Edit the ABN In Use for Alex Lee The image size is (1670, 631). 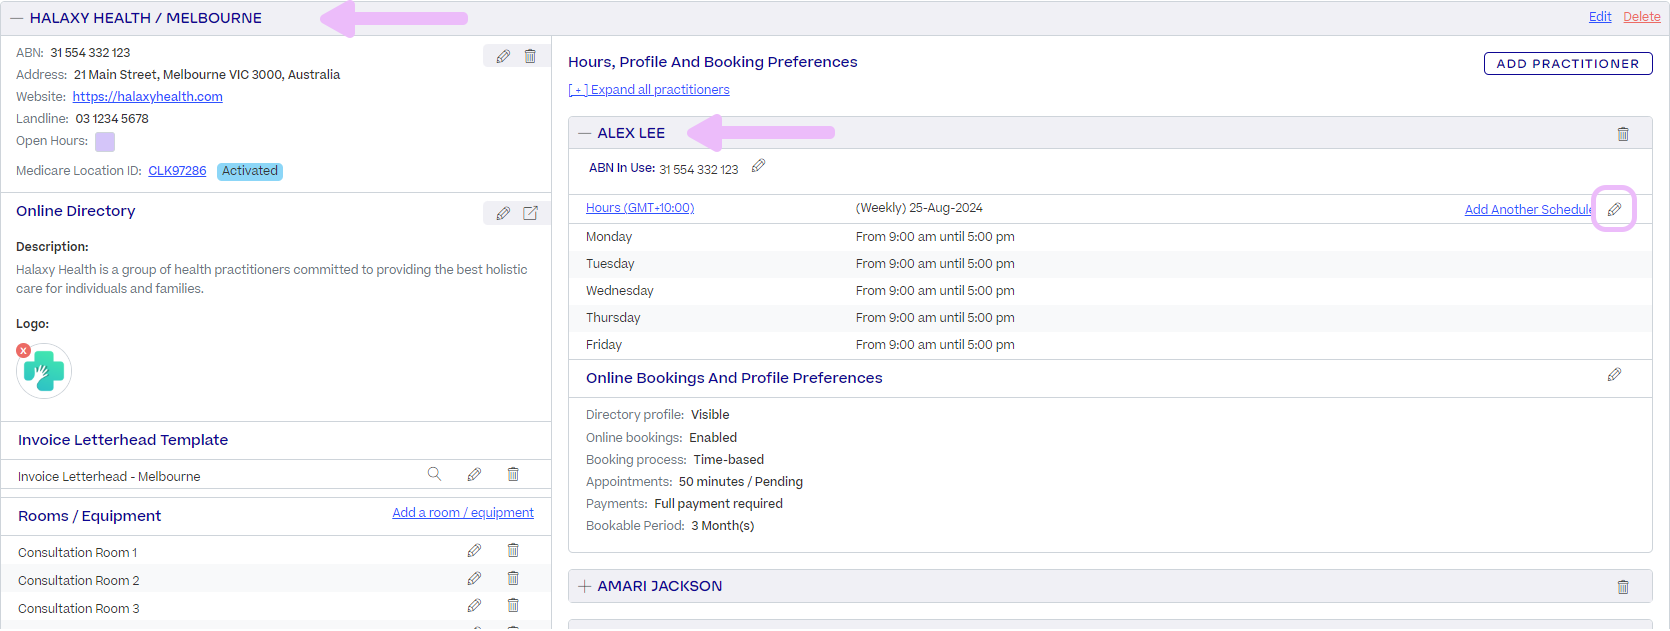[x=758, y=166]
